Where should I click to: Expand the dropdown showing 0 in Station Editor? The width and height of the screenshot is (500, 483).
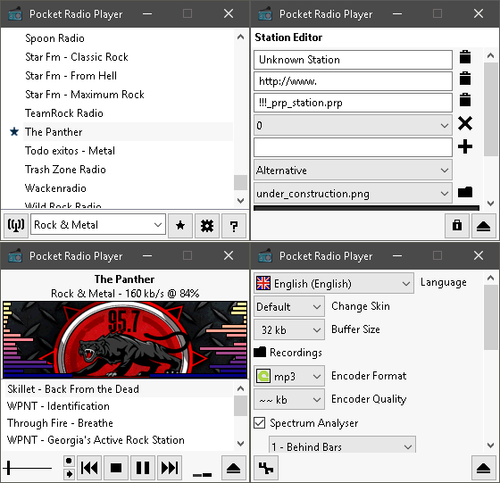click(x=353, y=125)
